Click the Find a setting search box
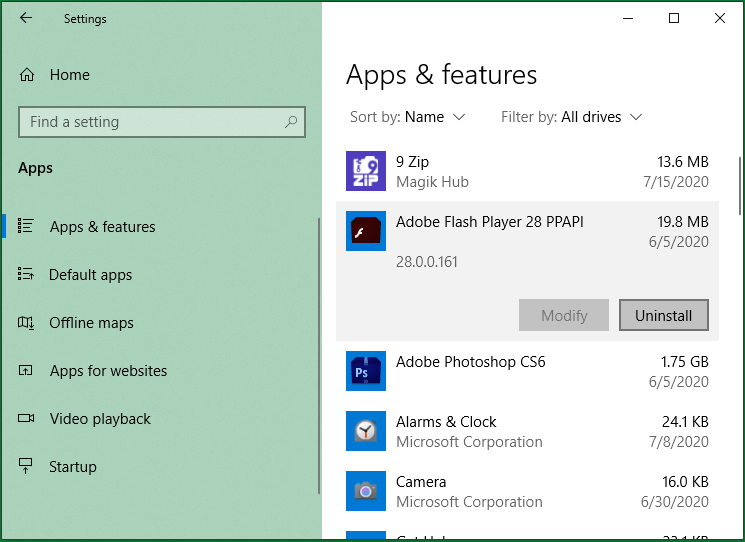Screen dimensions: 745x542 pos(162,122)
